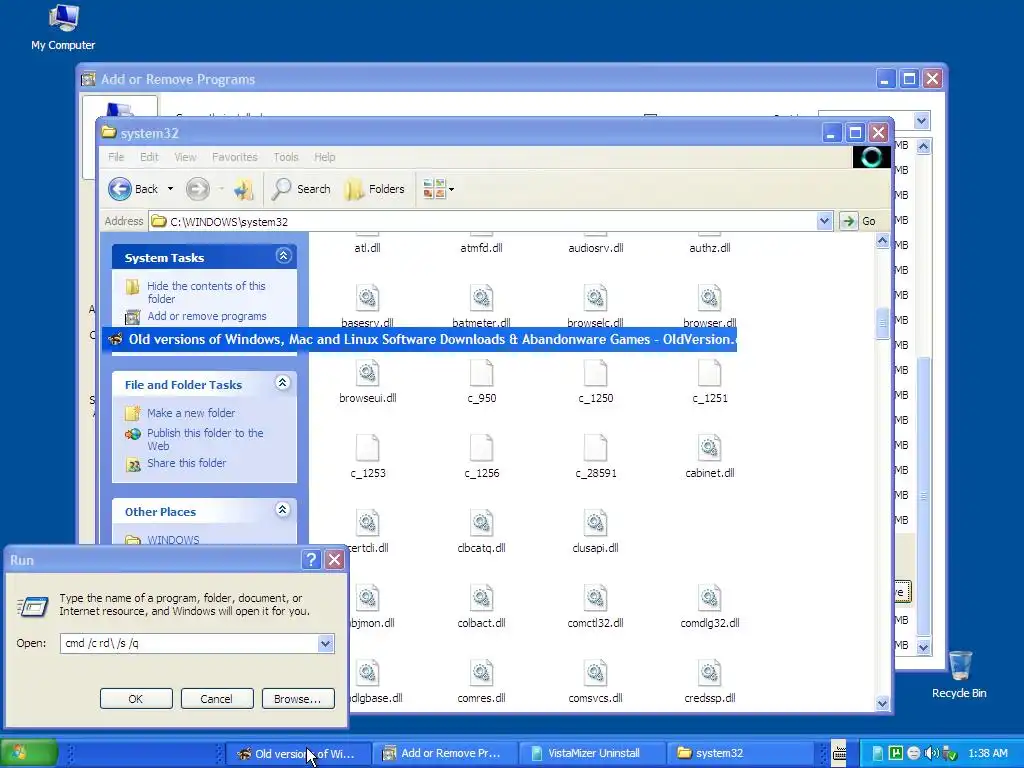This screenshot has height=768, width=1024.
Task: Click Publish this folder to the Web
Action: pos(205,439)
